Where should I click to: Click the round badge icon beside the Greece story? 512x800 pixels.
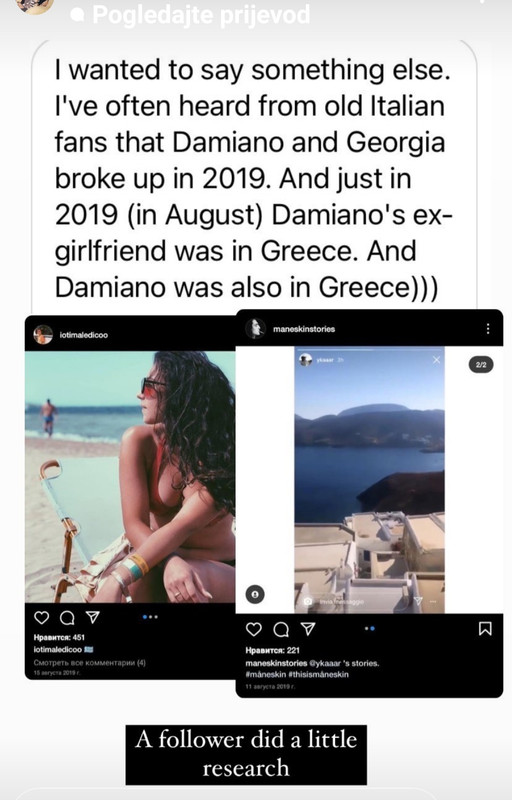(255, 594)
